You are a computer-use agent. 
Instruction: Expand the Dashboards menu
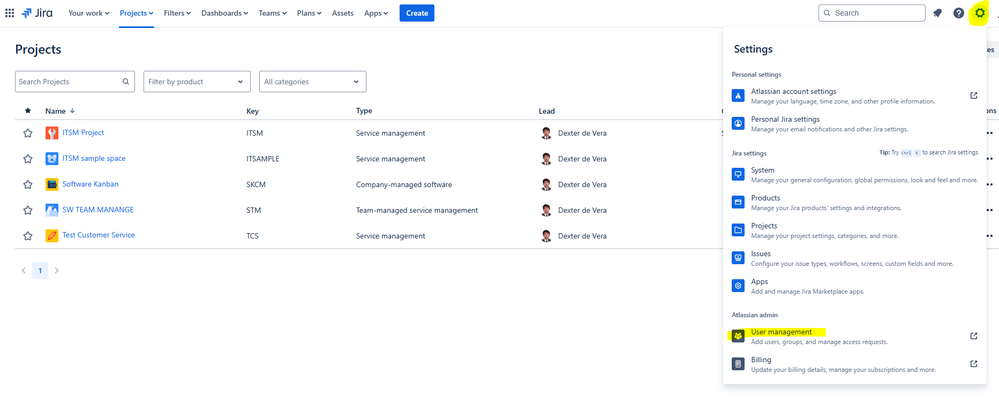pos(225,13)
